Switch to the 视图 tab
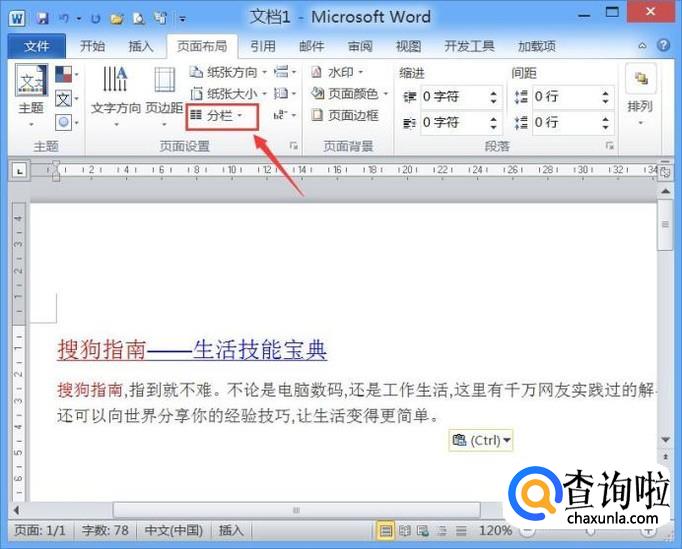Viewport: 682px width, 549px height. pyautogui.click(x=408, y=46)
